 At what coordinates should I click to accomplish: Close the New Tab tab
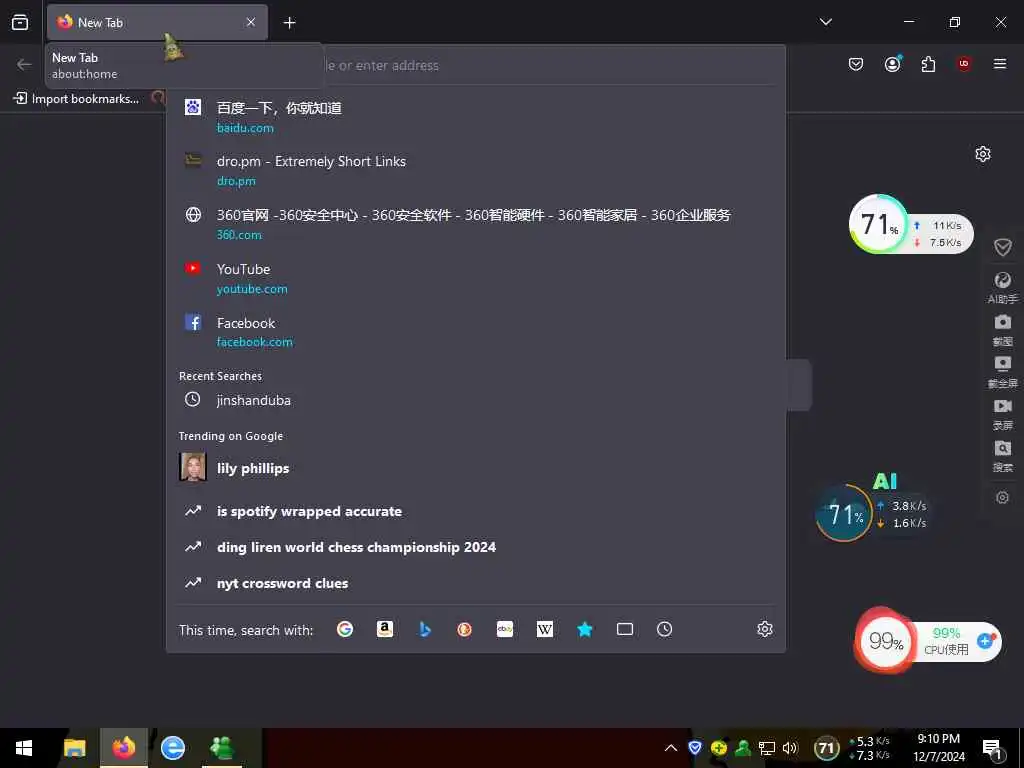pyautogui.click(x=251, y=22)
